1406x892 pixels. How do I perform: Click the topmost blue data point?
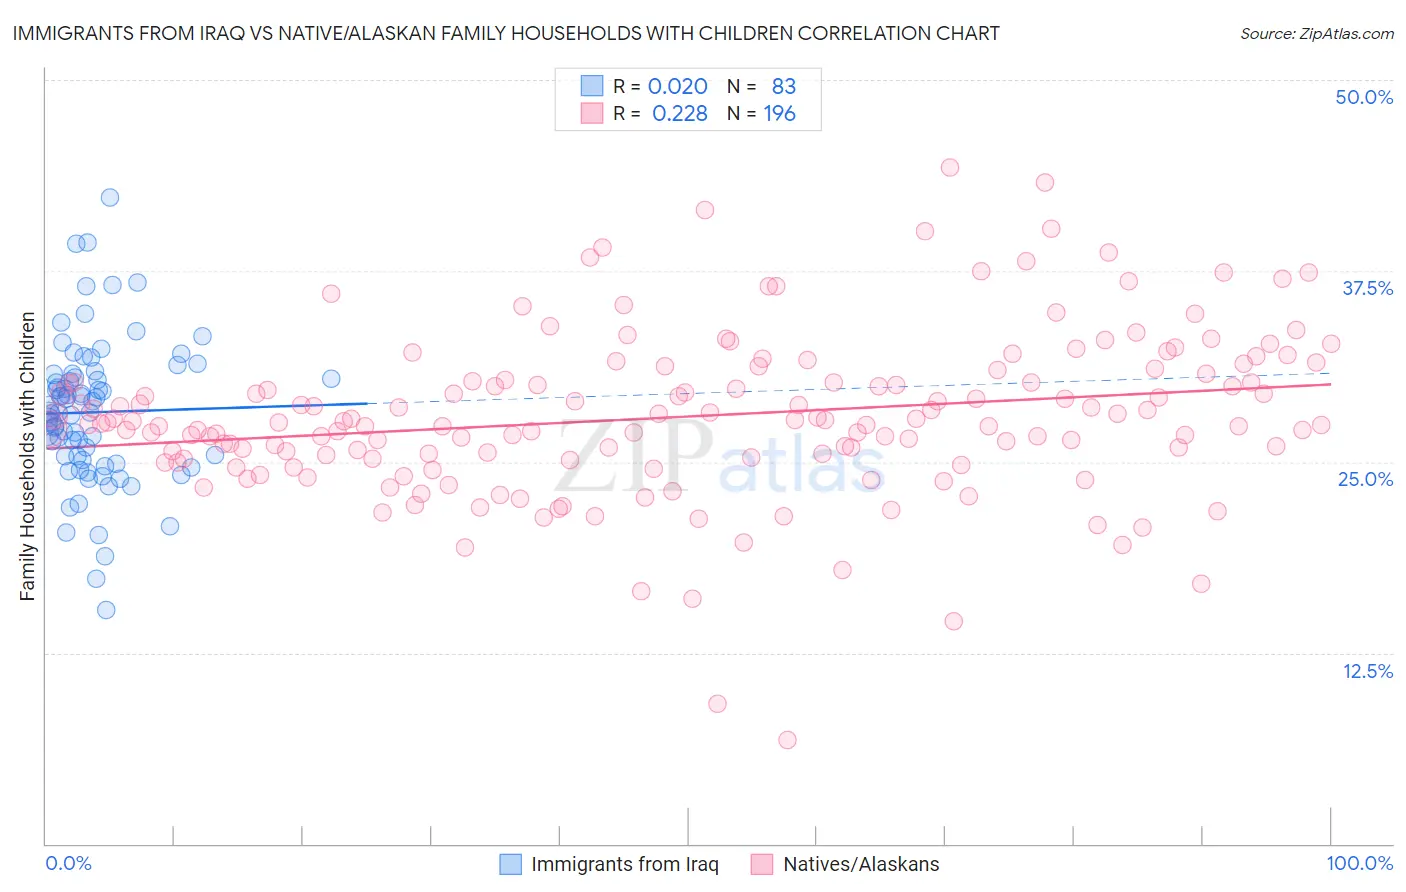coord(110,197)
